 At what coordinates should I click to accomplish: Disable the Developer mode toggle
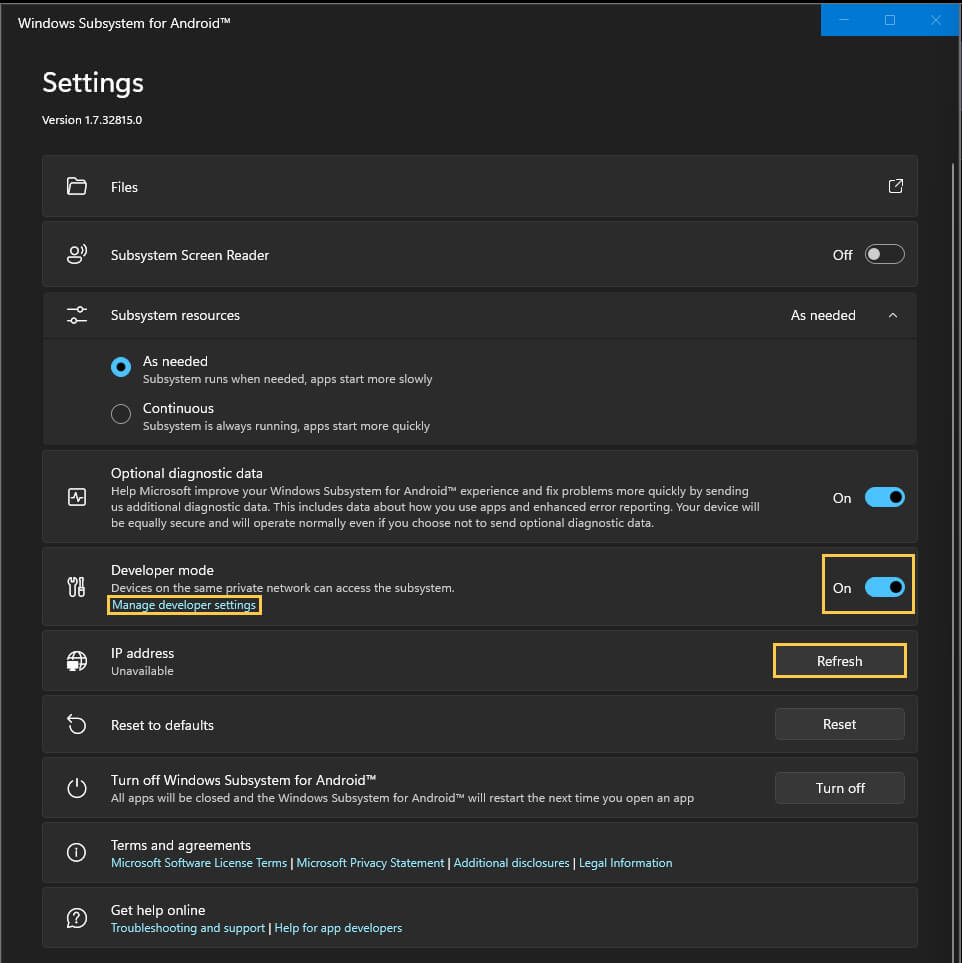884,587
